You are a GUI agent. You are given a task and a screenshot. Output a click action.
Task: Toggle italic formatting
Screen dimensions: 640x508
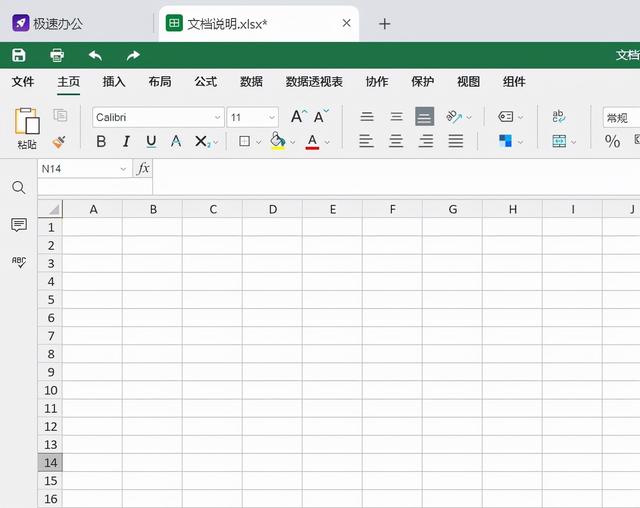(126, 142)
